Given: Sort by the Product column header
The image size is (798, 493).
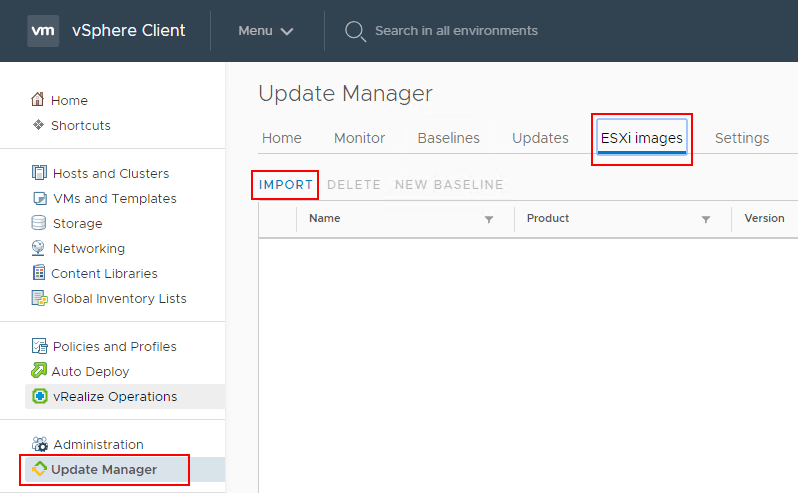Looking at the screenshot, I should coord(548,218).
